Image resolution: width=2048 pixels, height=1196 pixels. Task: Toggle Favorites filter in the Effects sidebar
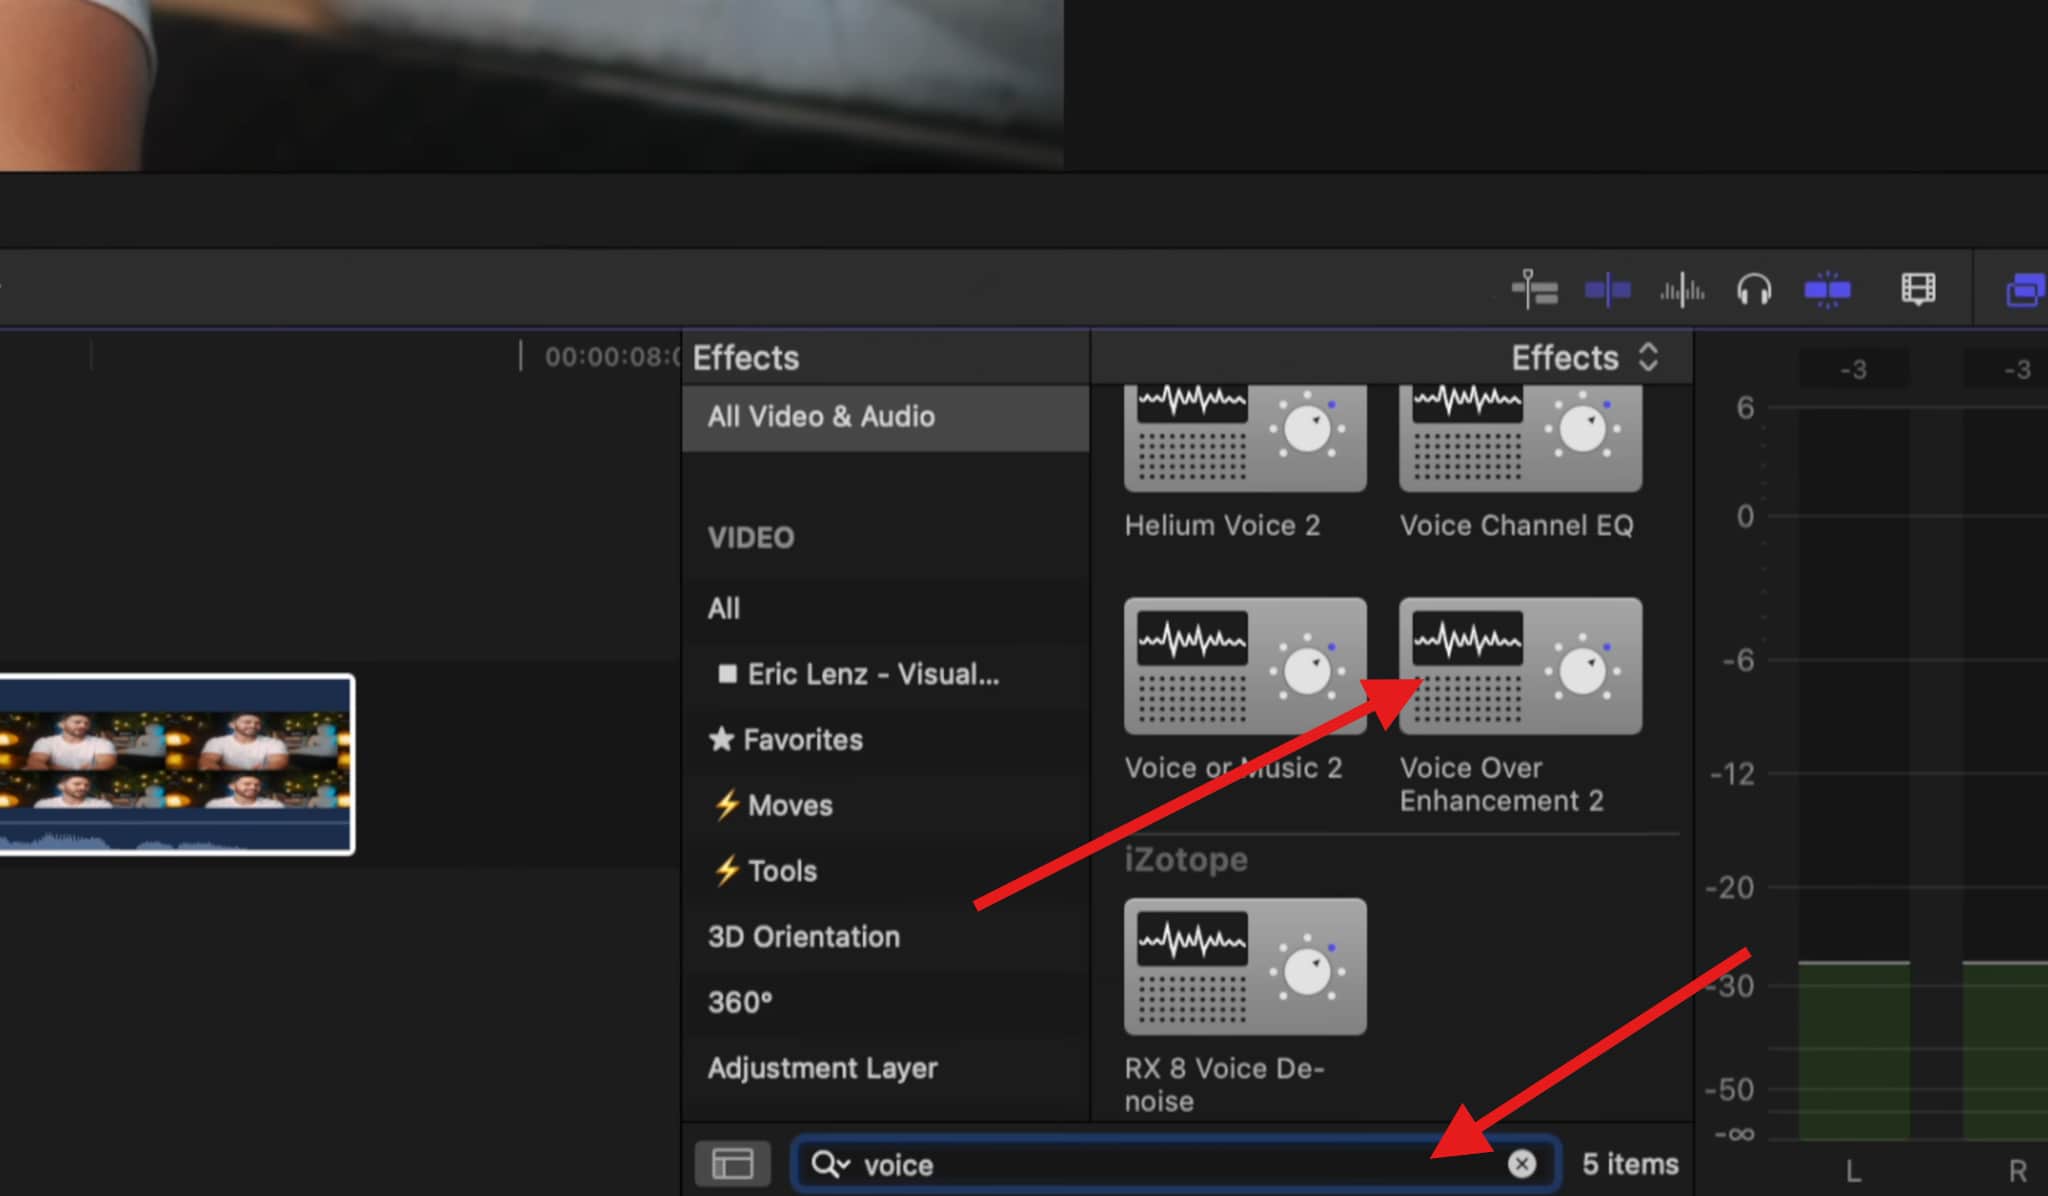(802, 740)
